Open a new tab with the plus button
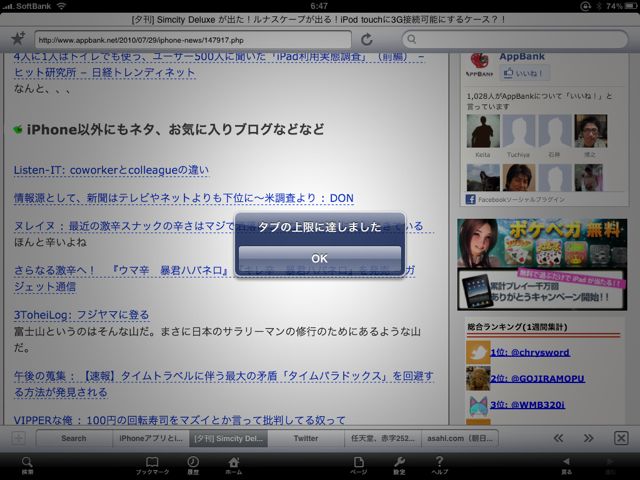This screenshot has width=640, height=480. point(18,438)
